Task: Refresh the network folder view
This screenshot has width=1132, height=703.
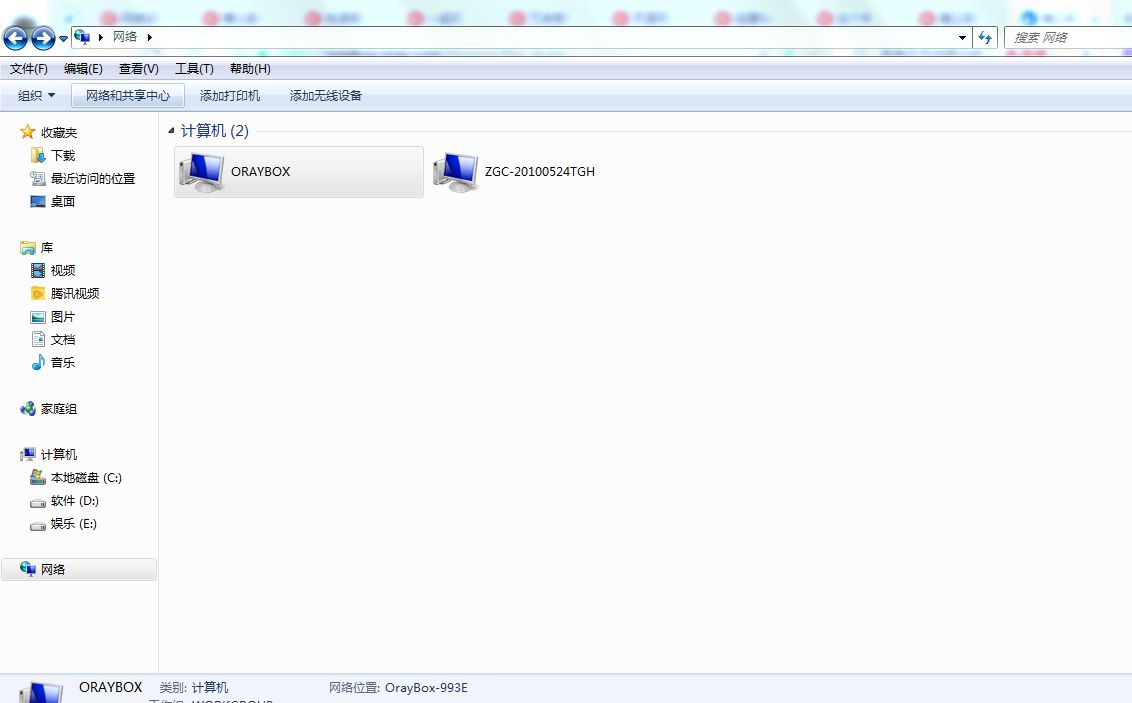Action: click(985, 38)
